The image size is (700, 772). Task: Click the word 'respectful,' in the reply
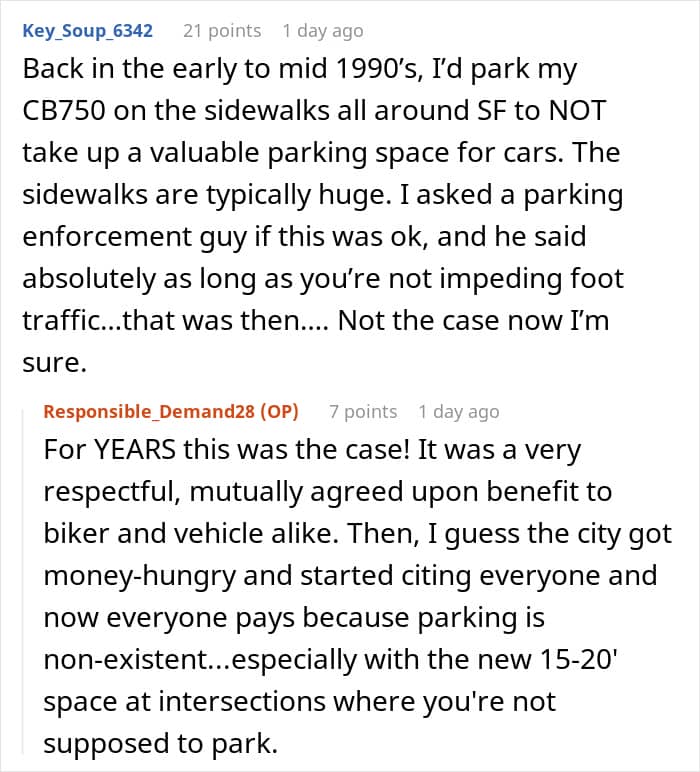pyautogui.click(x=112, y=492)
